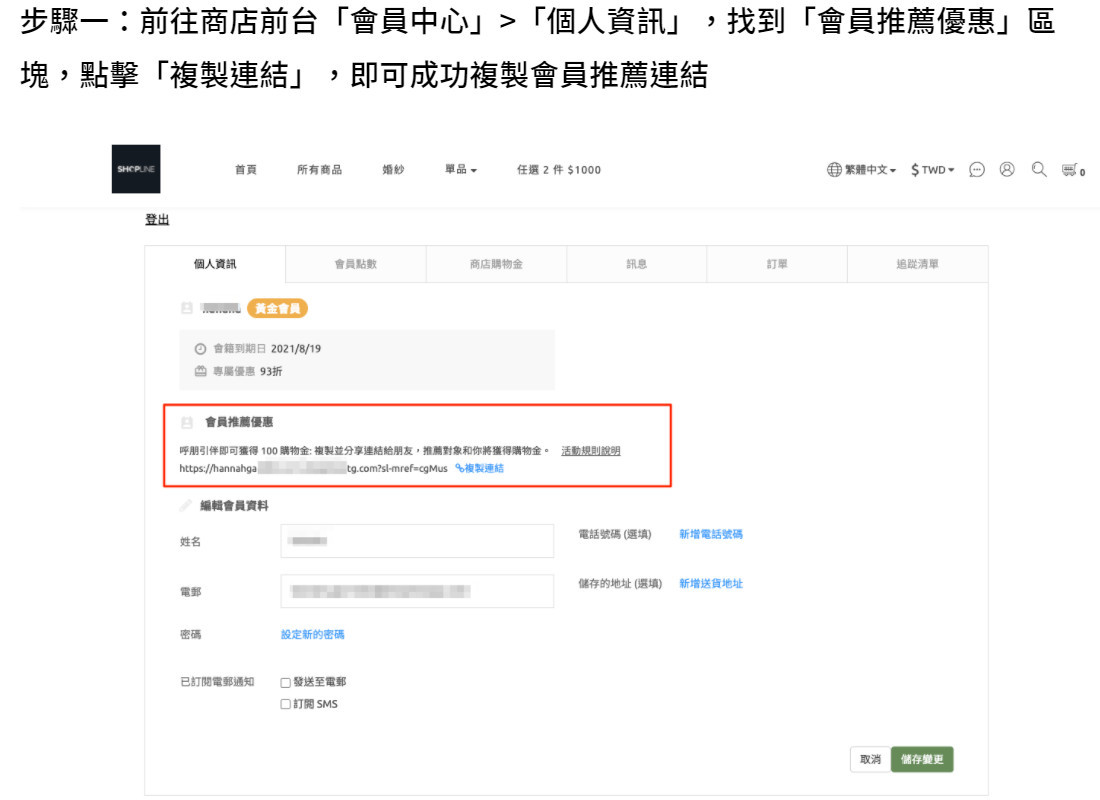
Task: Click the SHOPLINE store logo
Action: pos(135,169)
